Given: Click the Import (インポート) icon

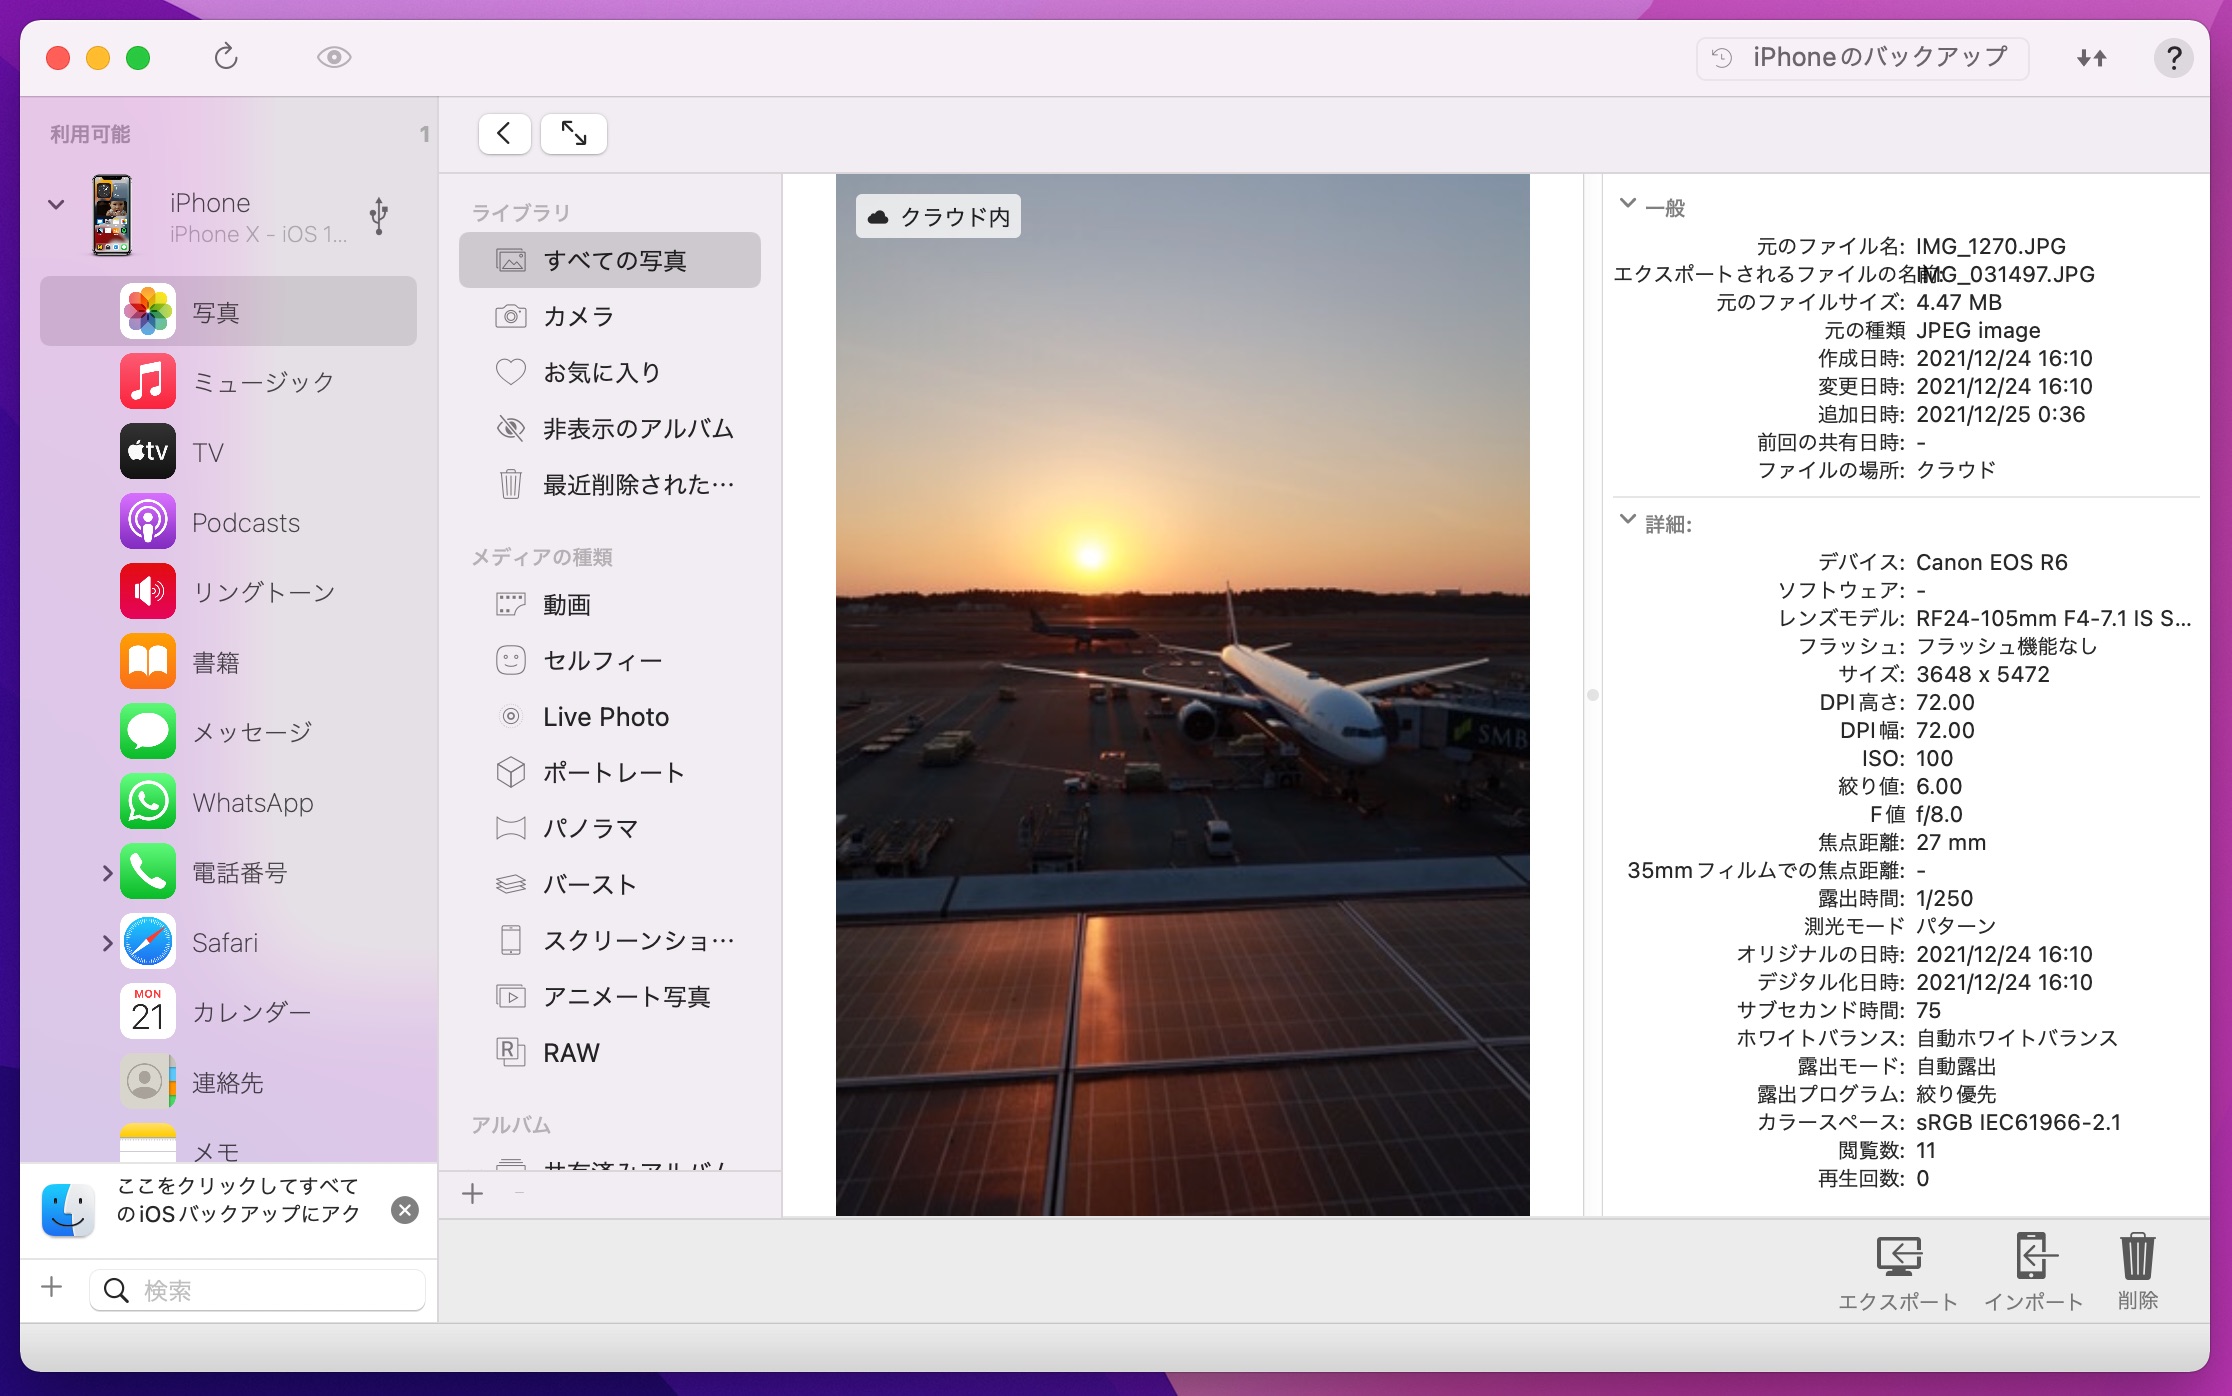Looking at the screenshot, I should [2034, 1258].
